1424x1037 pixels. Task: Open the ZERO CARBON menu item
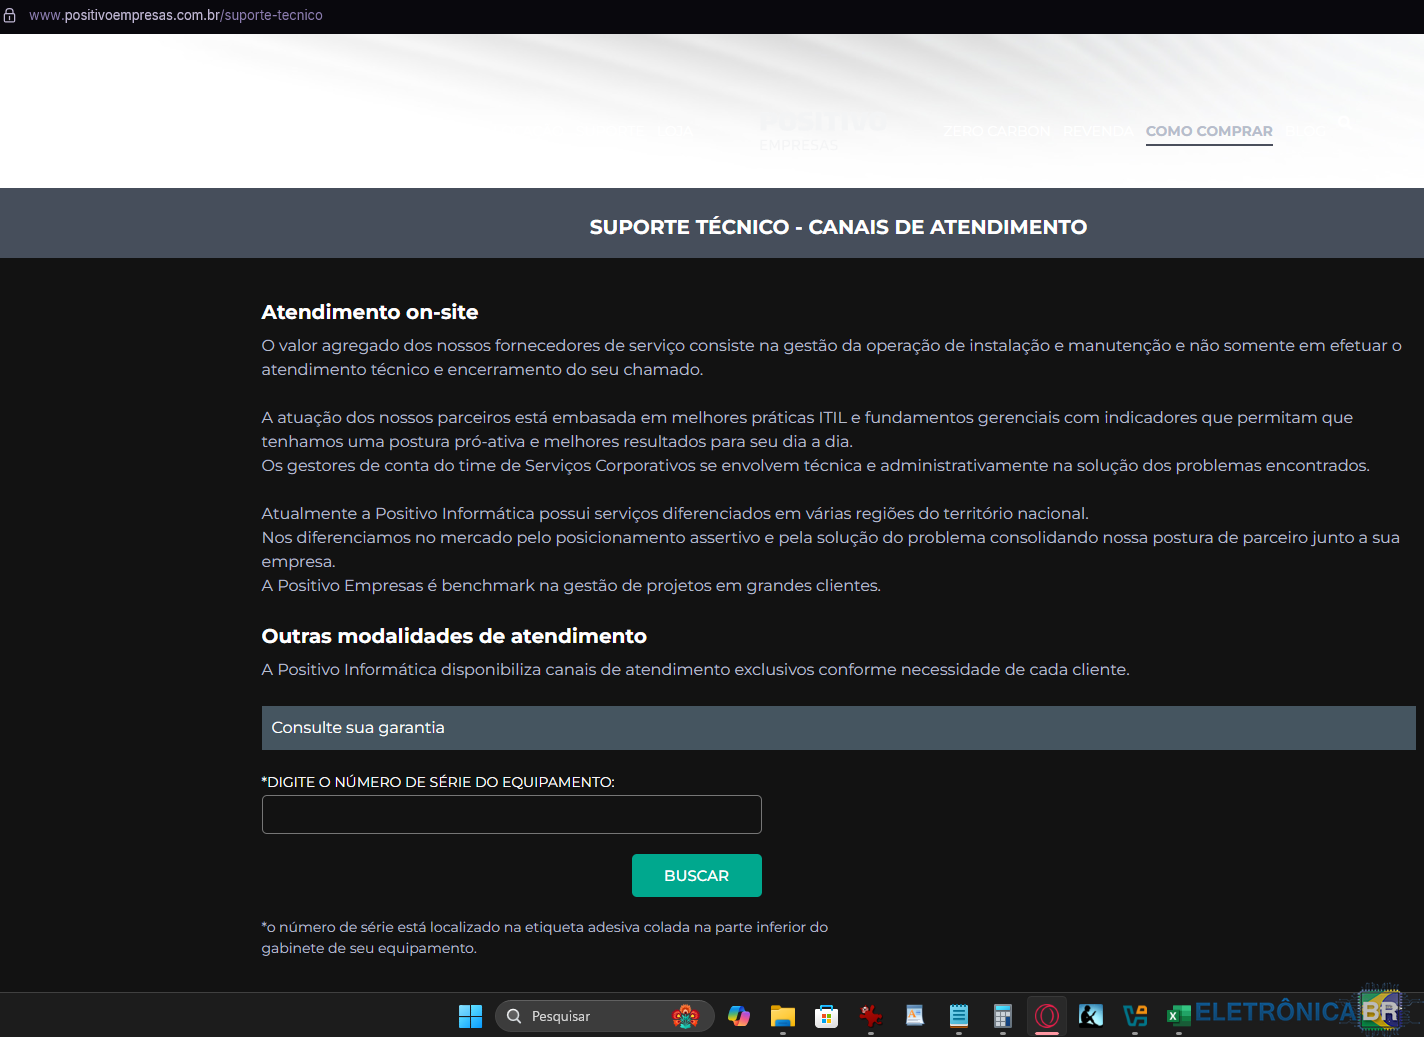(x=997, y=131)
